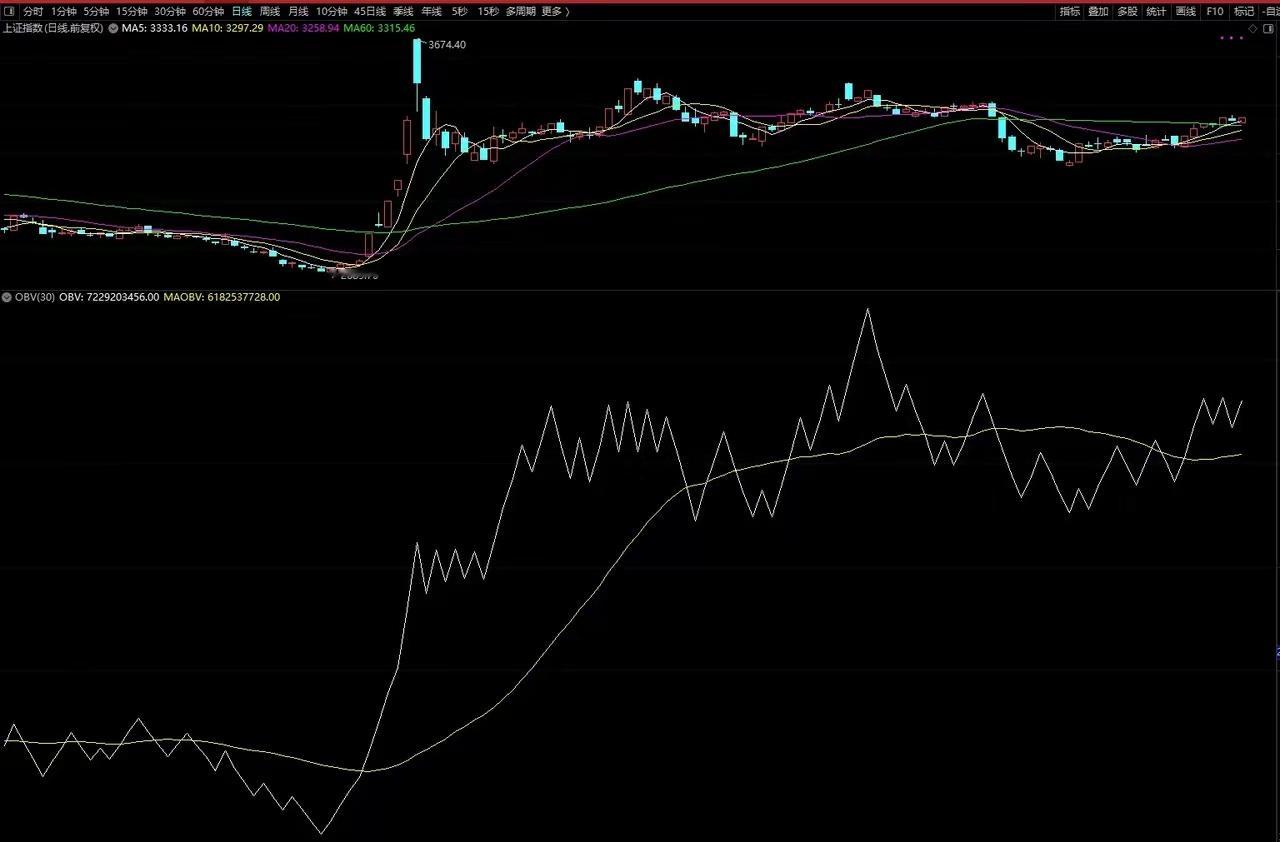Open the 指标 indicators button

[1070, 11]
